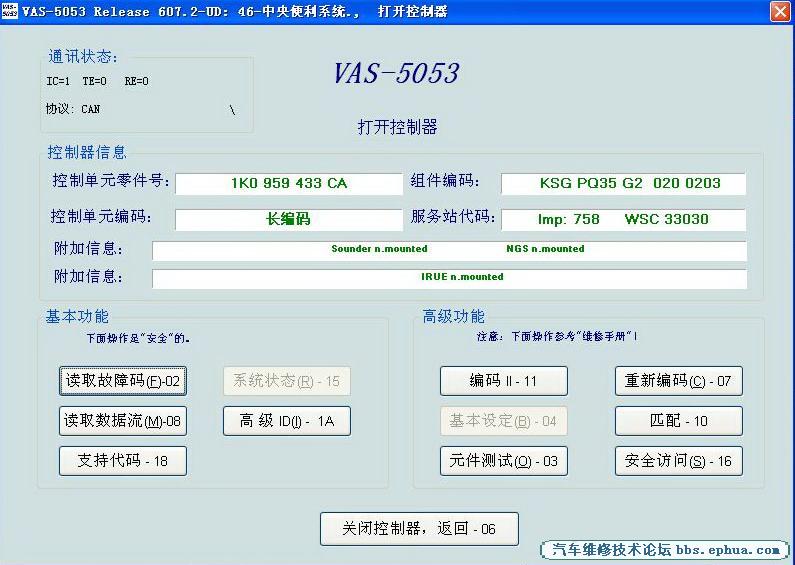
Task: Click the 打开控制器 heading text
Action: tap(398, 127)
